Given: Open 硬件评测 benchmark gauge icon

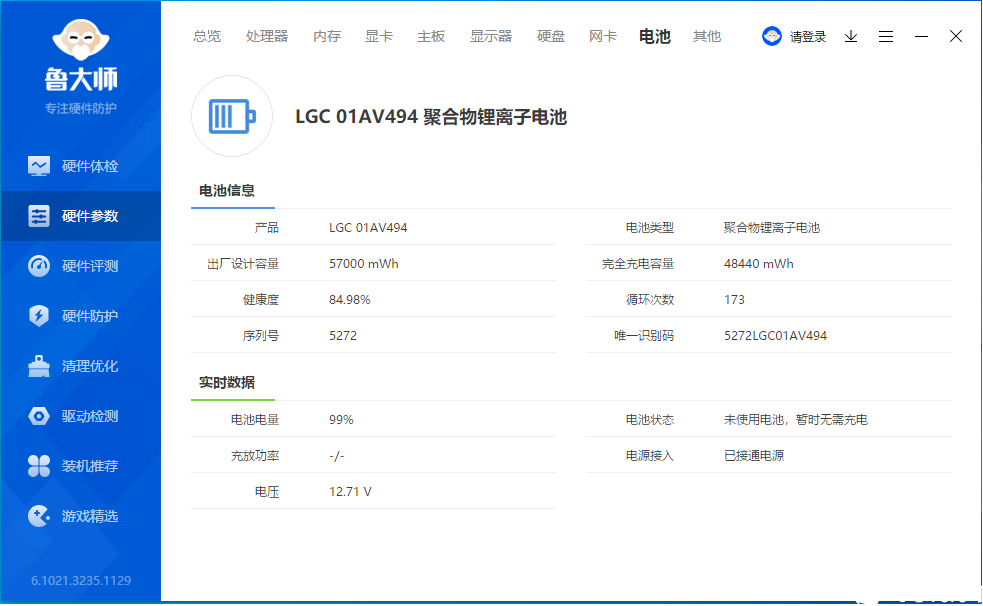Looking at the screenshot, I should click(x=39, y=266).
